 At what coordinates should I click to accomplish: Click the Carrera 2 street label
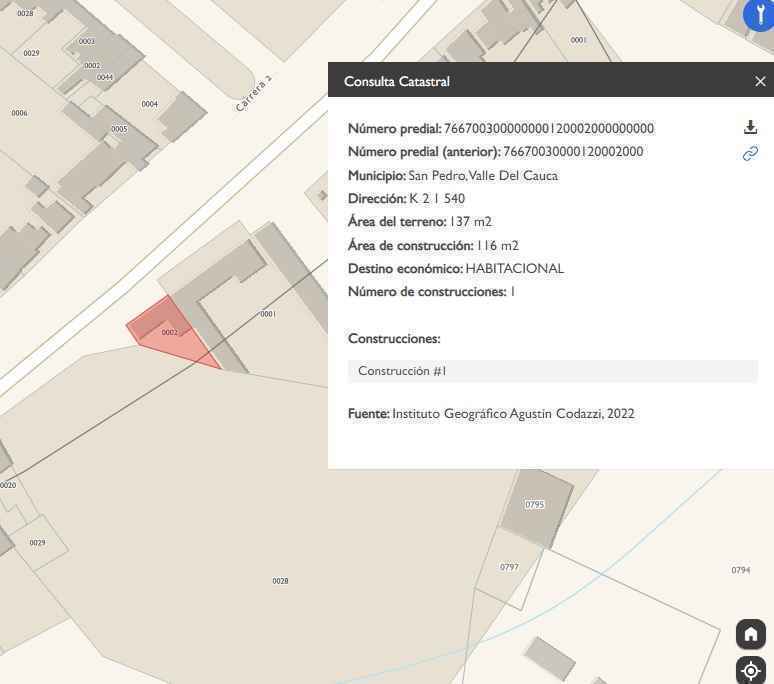coord(254,93)
